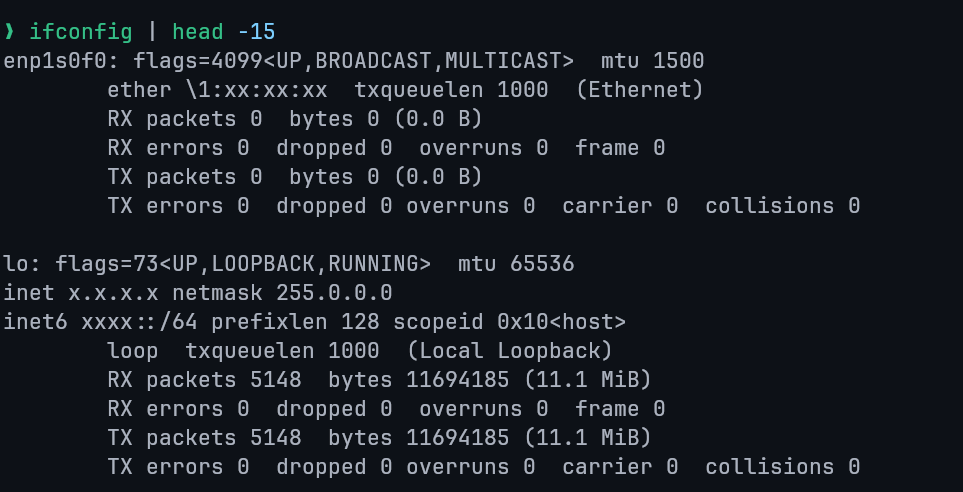
Task: Click the ifconfig command word
Action: tap(81, 33)
